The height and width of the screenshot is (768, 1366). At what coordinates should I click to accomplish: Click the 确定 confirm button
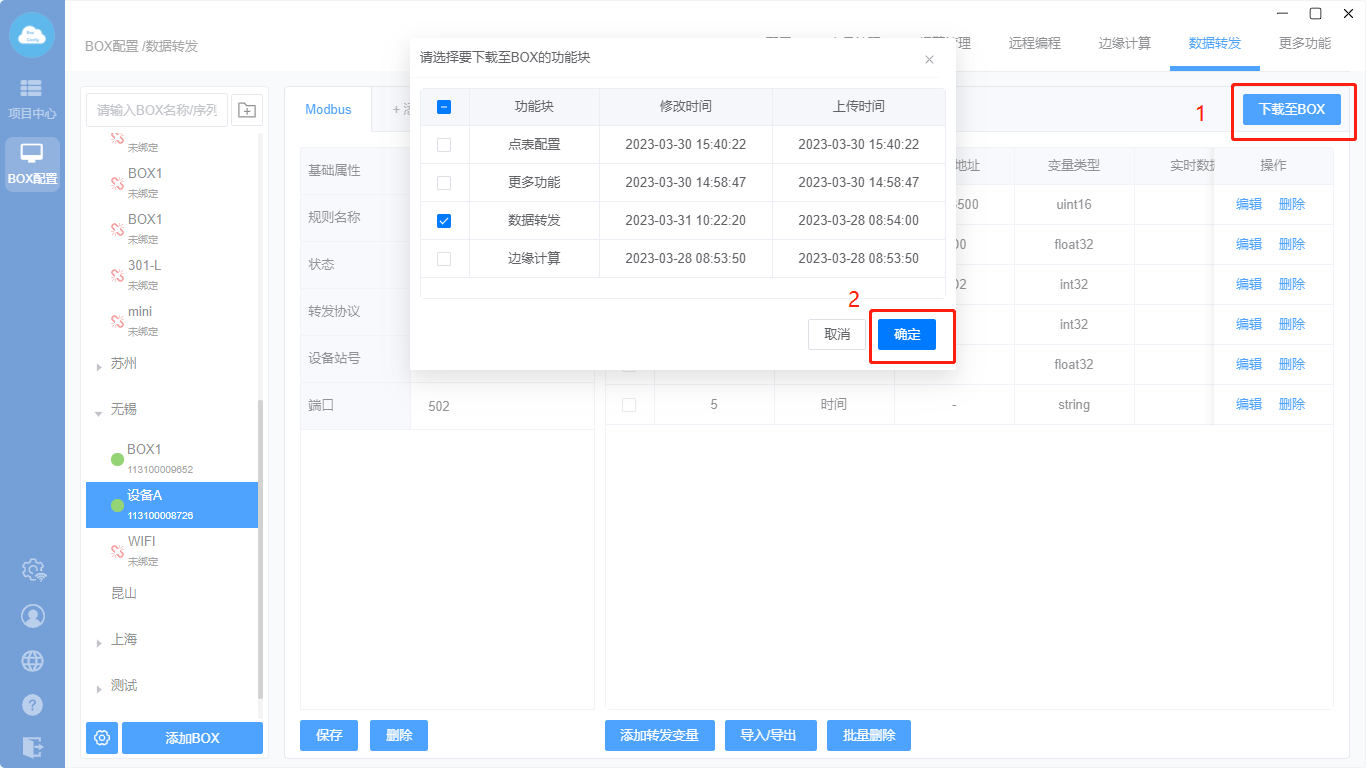pos(907,335)
